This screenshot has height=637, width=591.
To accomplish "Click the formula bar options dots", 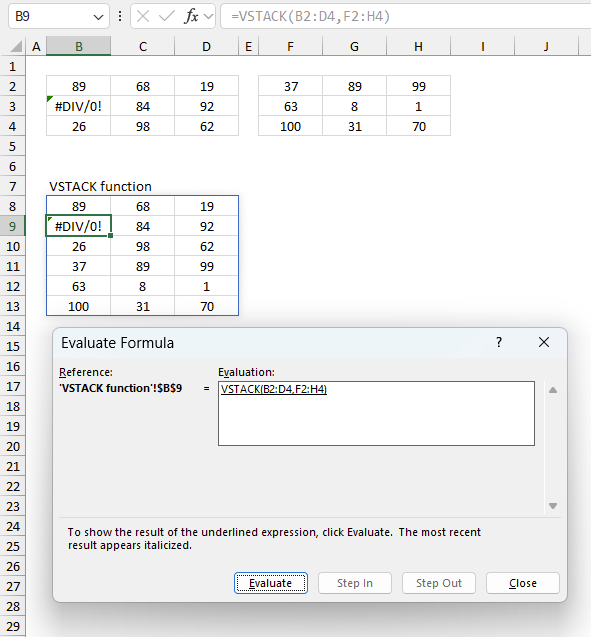I will (x=120, y=16).
